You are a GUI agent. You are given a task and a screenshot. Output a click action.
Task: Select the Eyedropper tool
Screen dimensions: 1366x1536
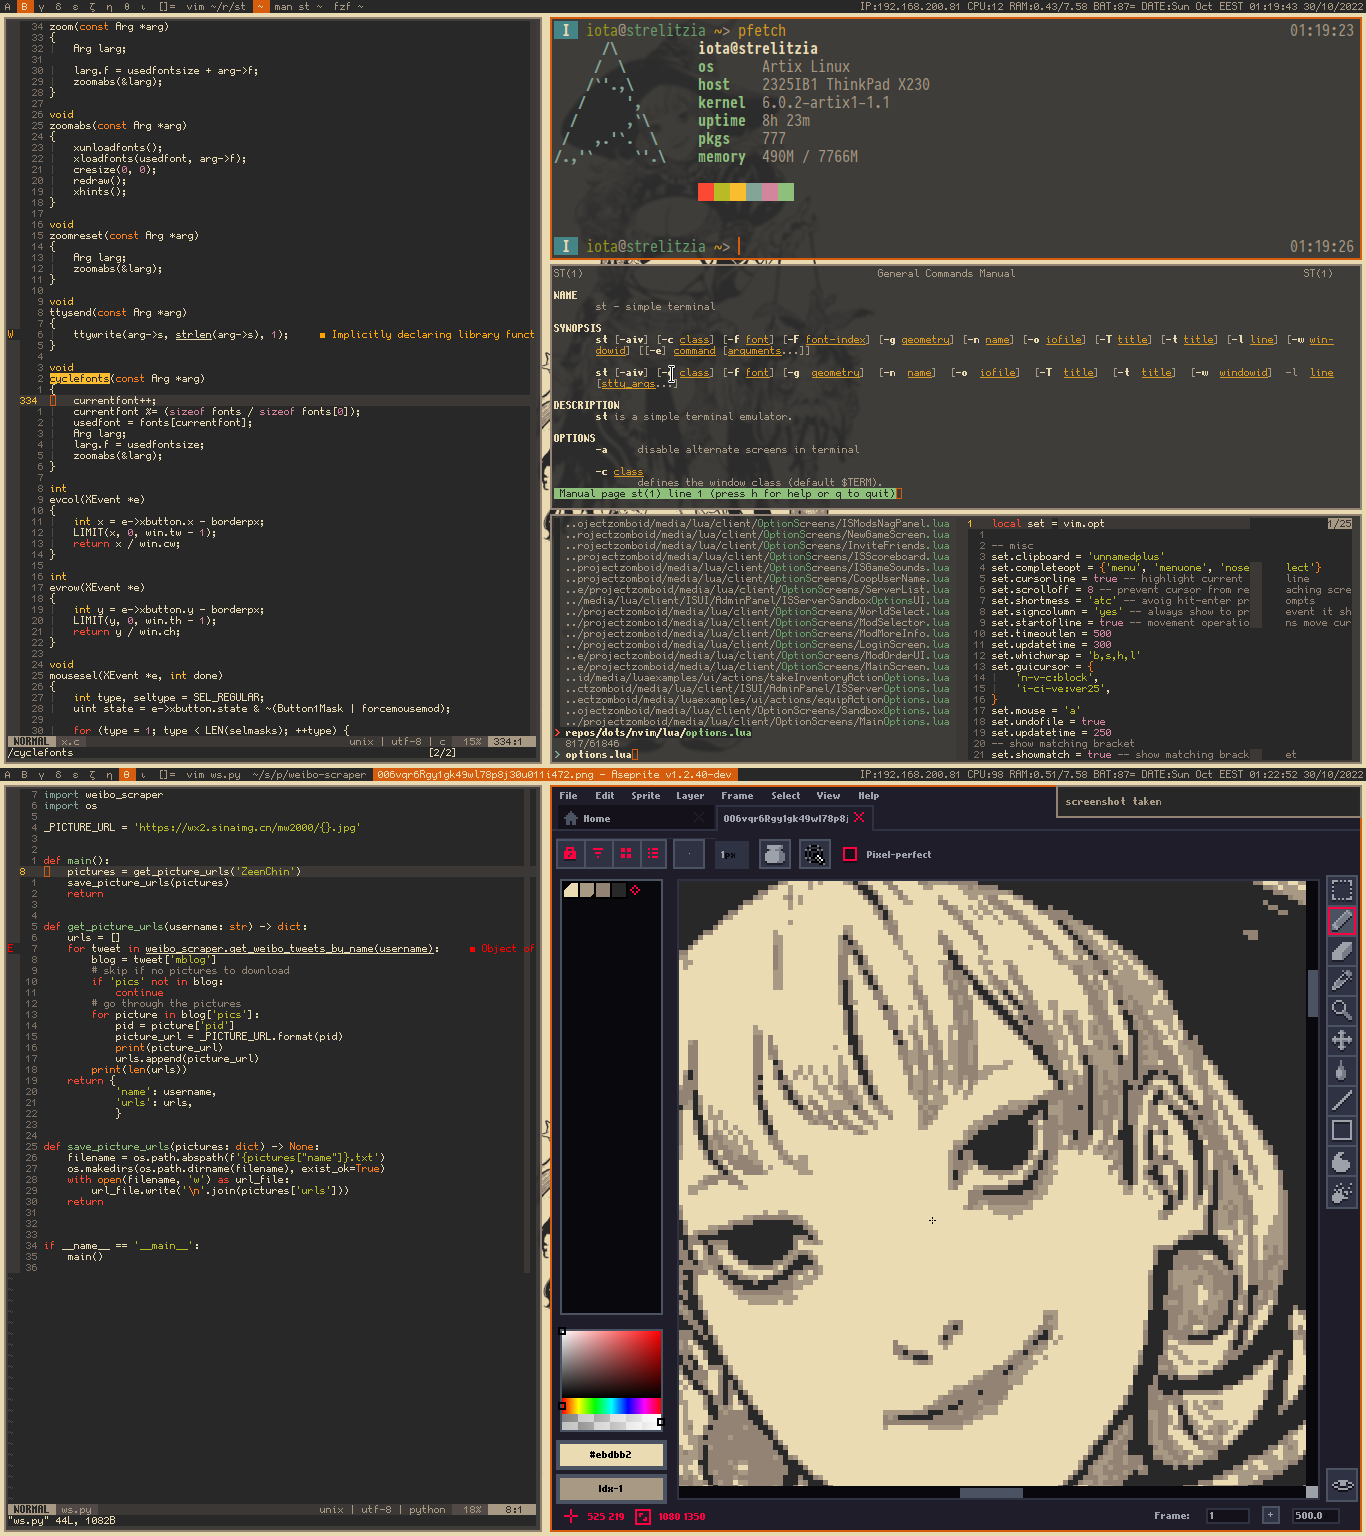pos(1342,980)
